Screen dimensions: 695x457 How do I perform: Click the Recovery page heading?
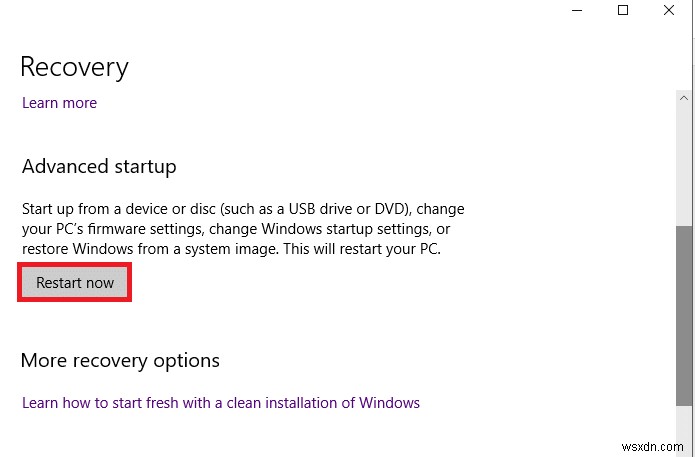pyautogui.click(x=75, y=67)
